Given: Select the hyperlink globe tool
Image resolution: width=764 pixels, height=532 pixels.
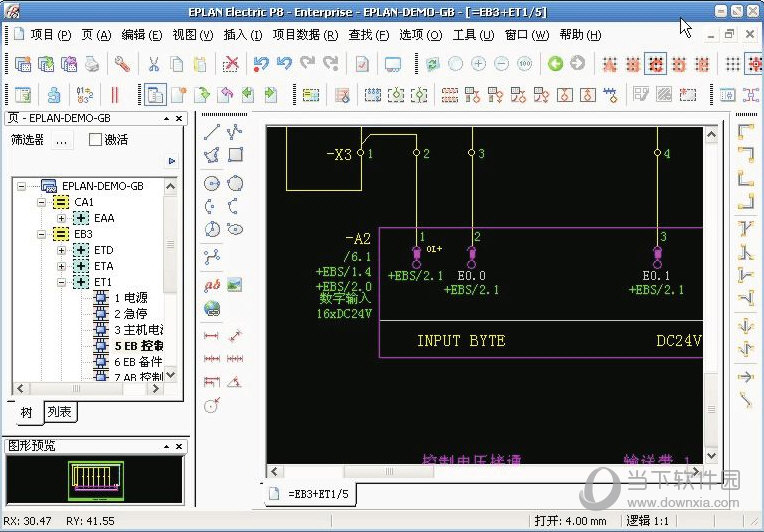Looking at the screenshot, I should [x=212, y=308].
